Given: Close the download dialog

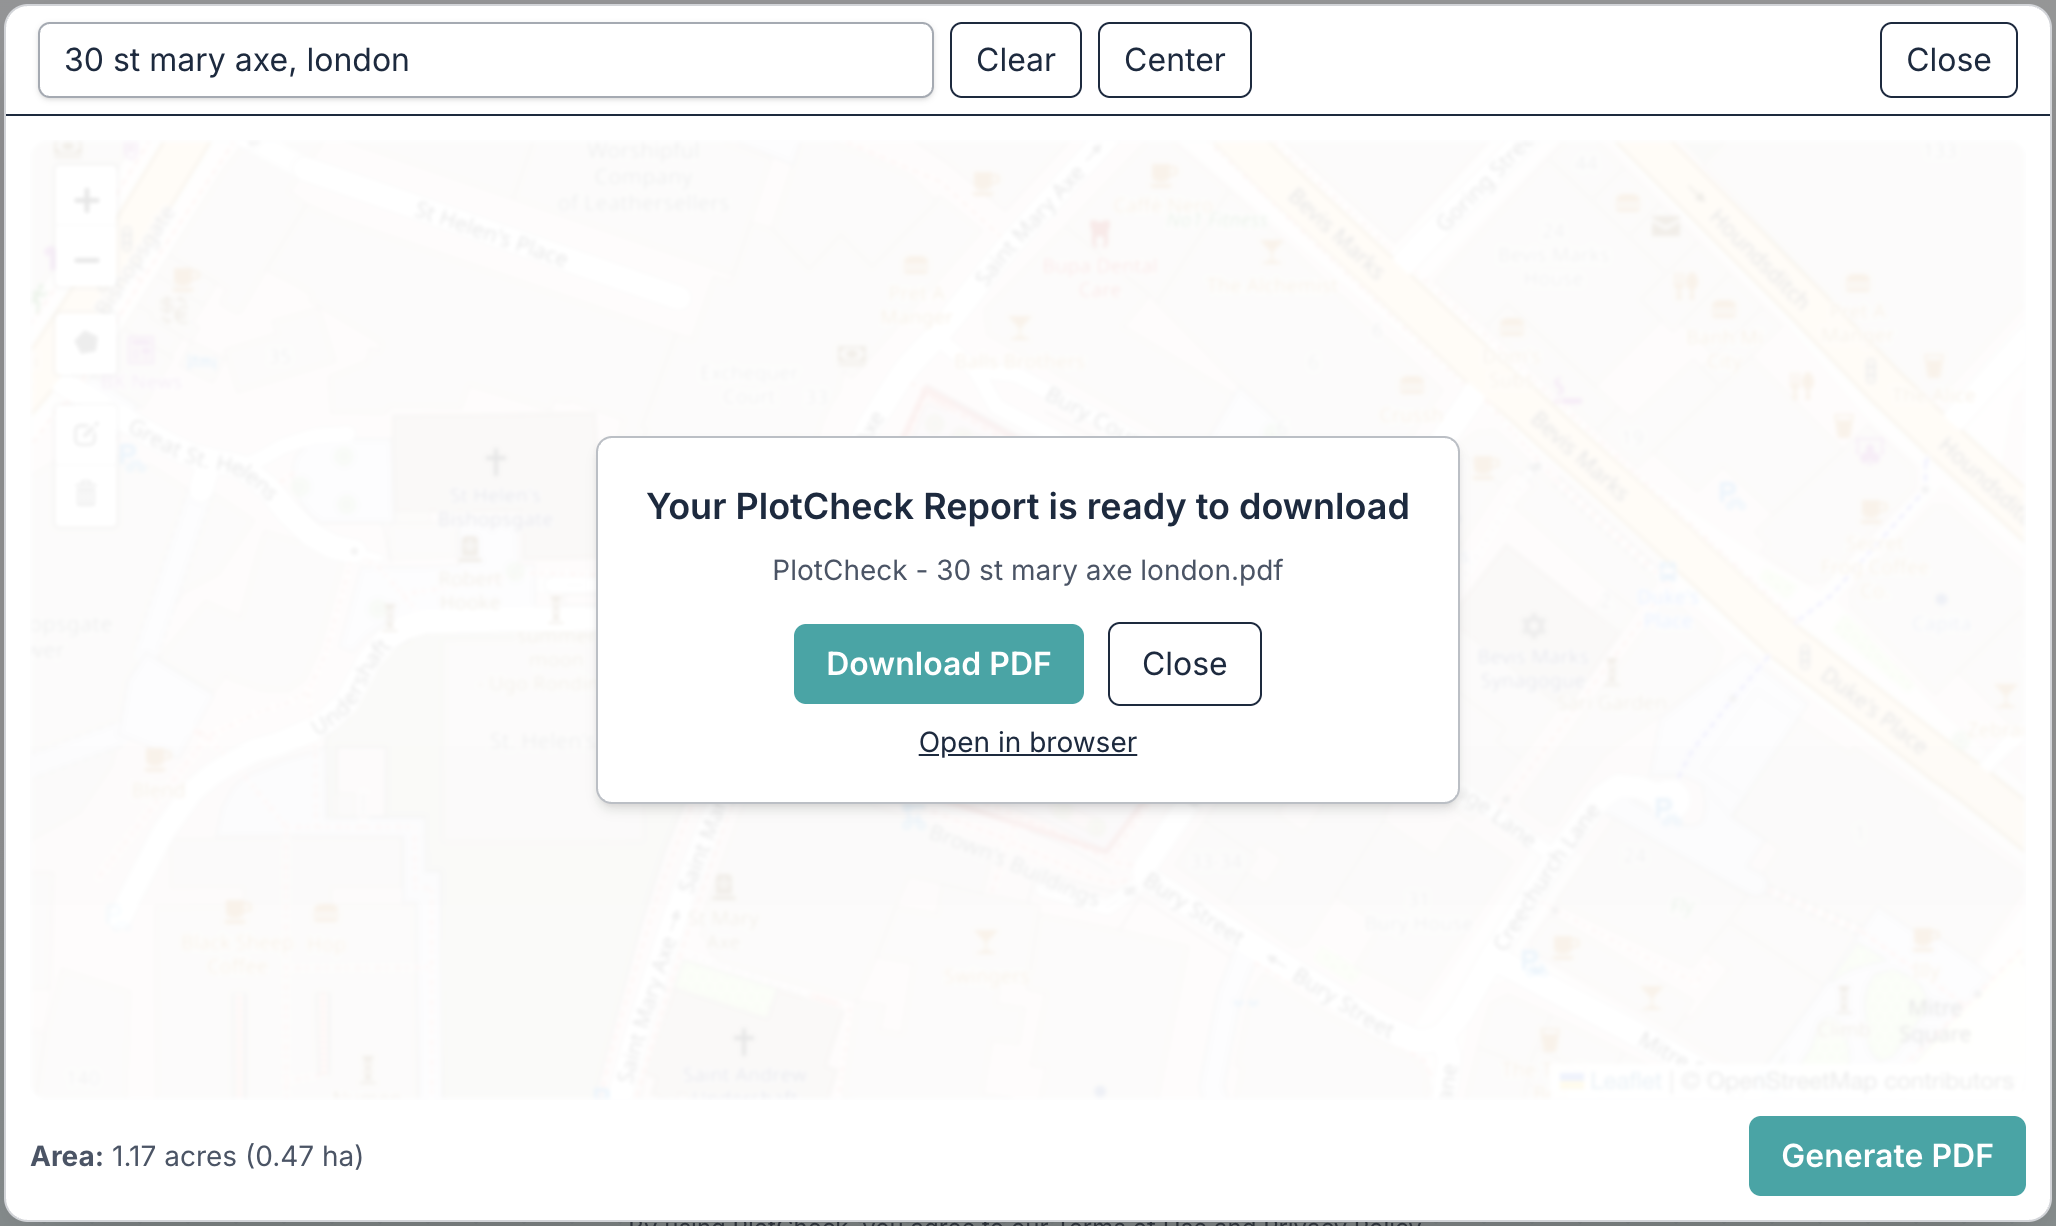Looking at the screenshot, I should coord(1183,663).
